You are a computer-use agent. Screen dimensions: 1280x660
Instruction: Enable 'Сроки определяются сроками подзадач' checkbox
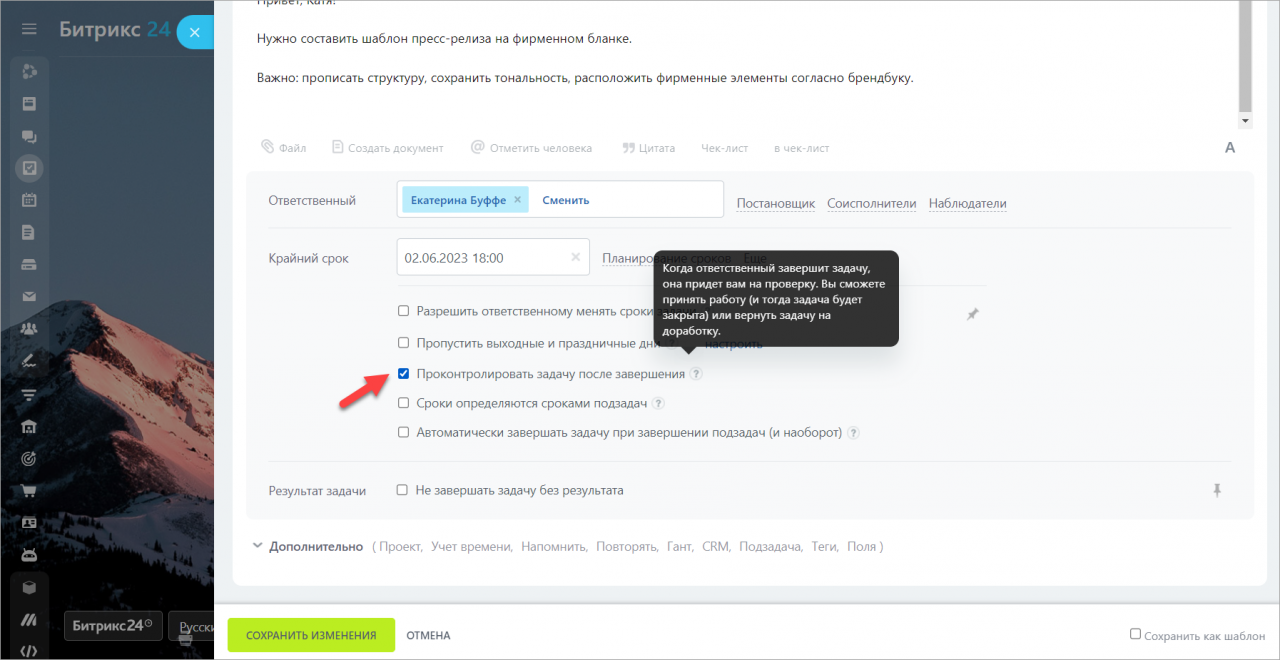(403, 403)
